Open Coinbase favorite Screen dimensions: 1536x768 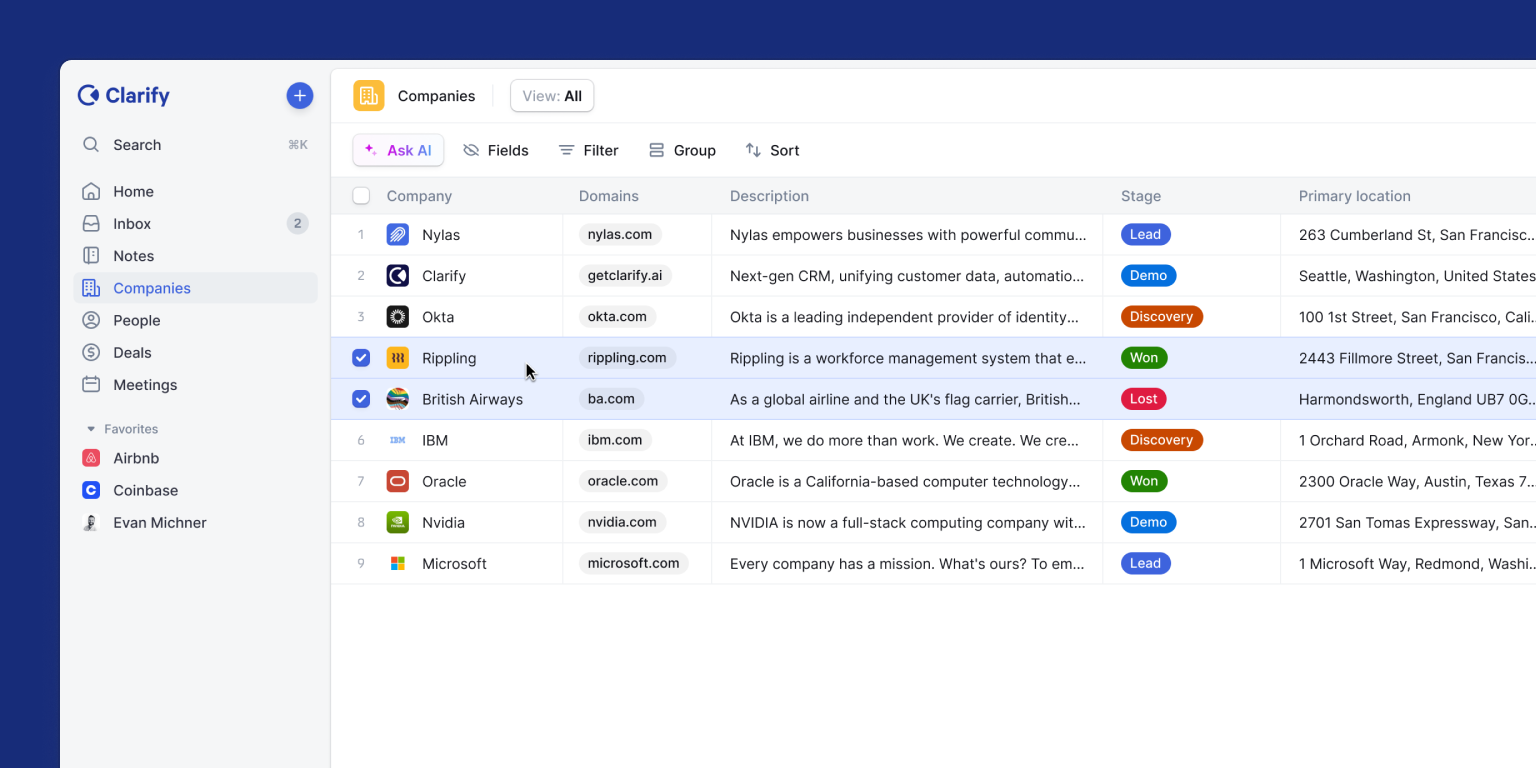pyautogui.click(x=195, y=491)
